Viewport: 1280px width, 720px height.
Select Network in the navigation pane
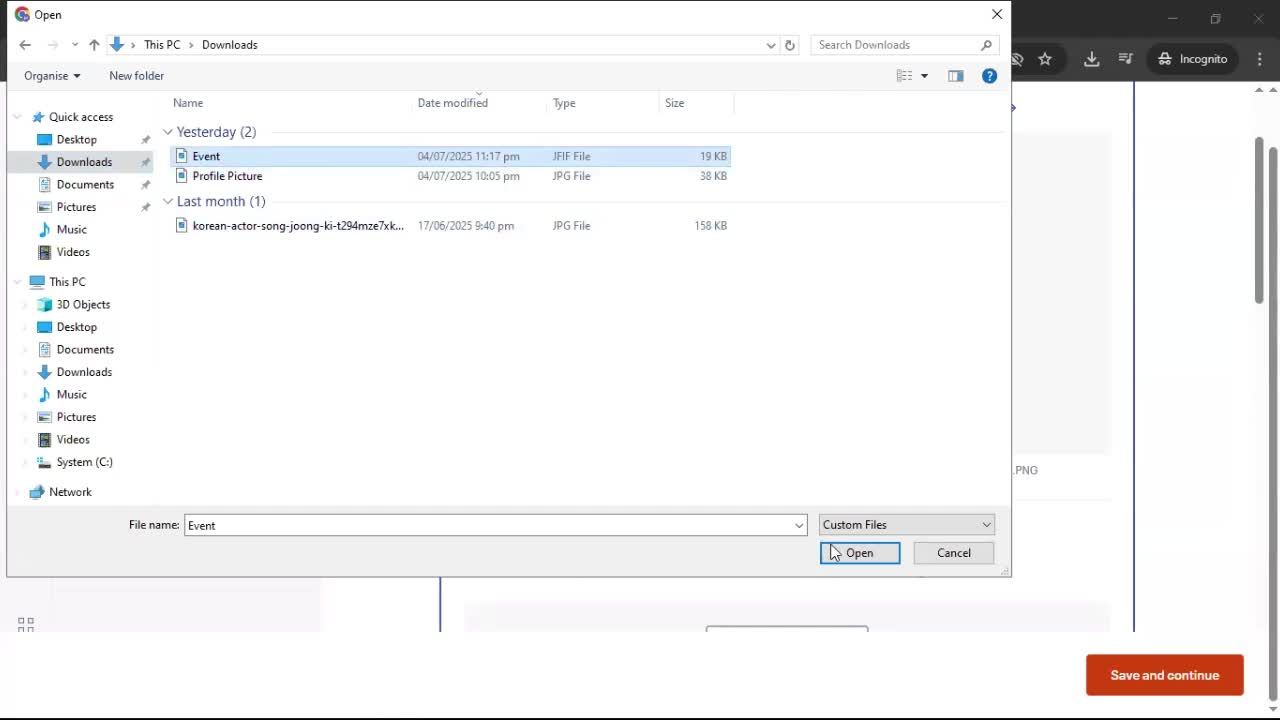(70, 492)
